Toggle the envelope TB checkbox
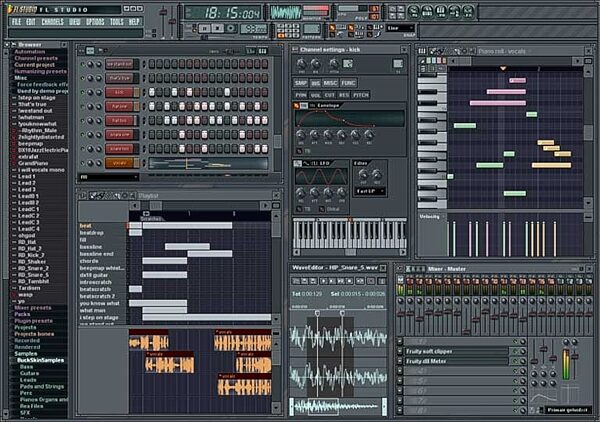Viewport: 600px width, 422px height. pos(299,151)
